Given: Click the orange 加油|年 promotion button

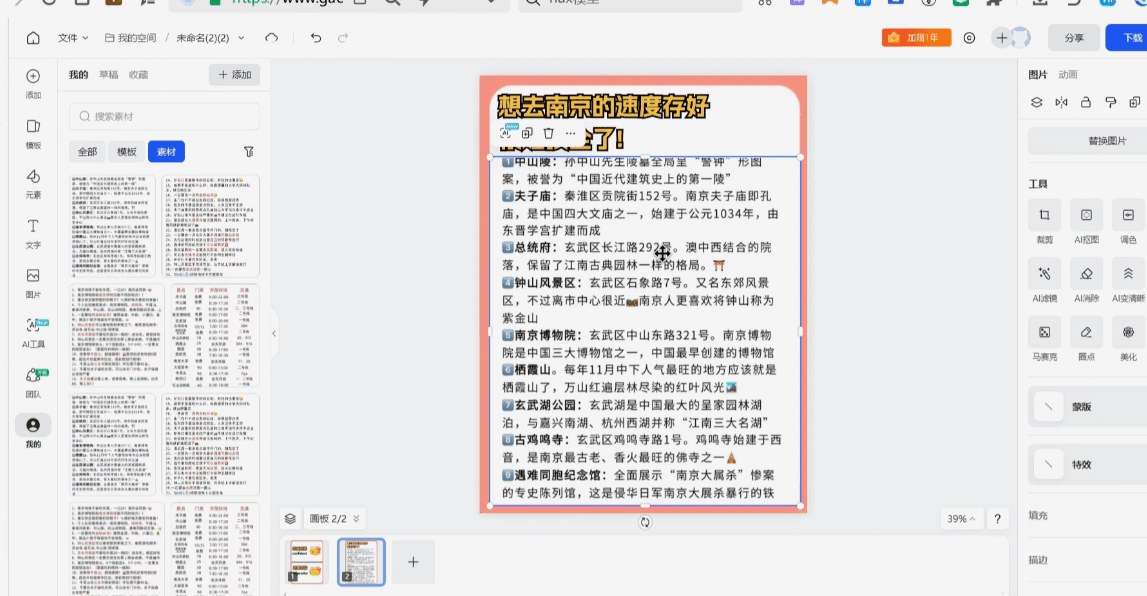Looking at the screenshot, I should coord(917,38).
